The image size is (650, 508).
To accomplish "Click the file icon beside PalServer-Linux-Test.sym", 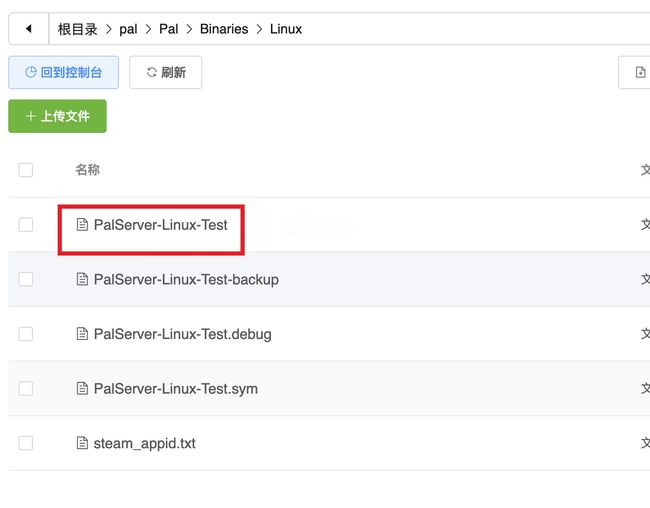I will [82, 389].
